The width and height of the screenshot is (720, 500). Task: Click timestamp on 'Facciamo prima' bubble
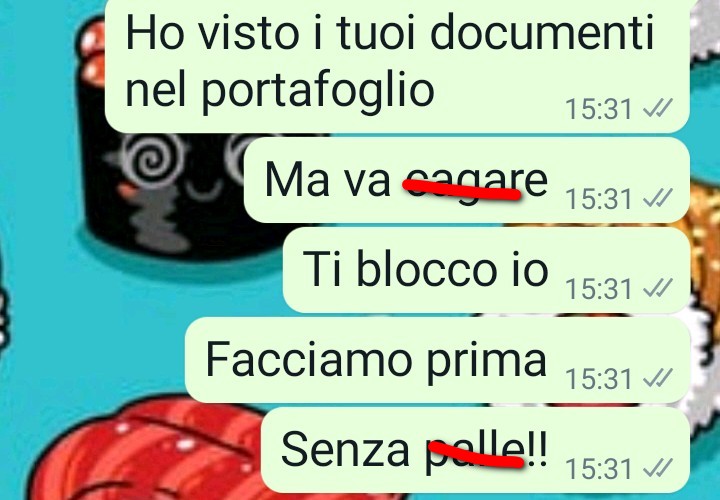(x=599, y=379)
